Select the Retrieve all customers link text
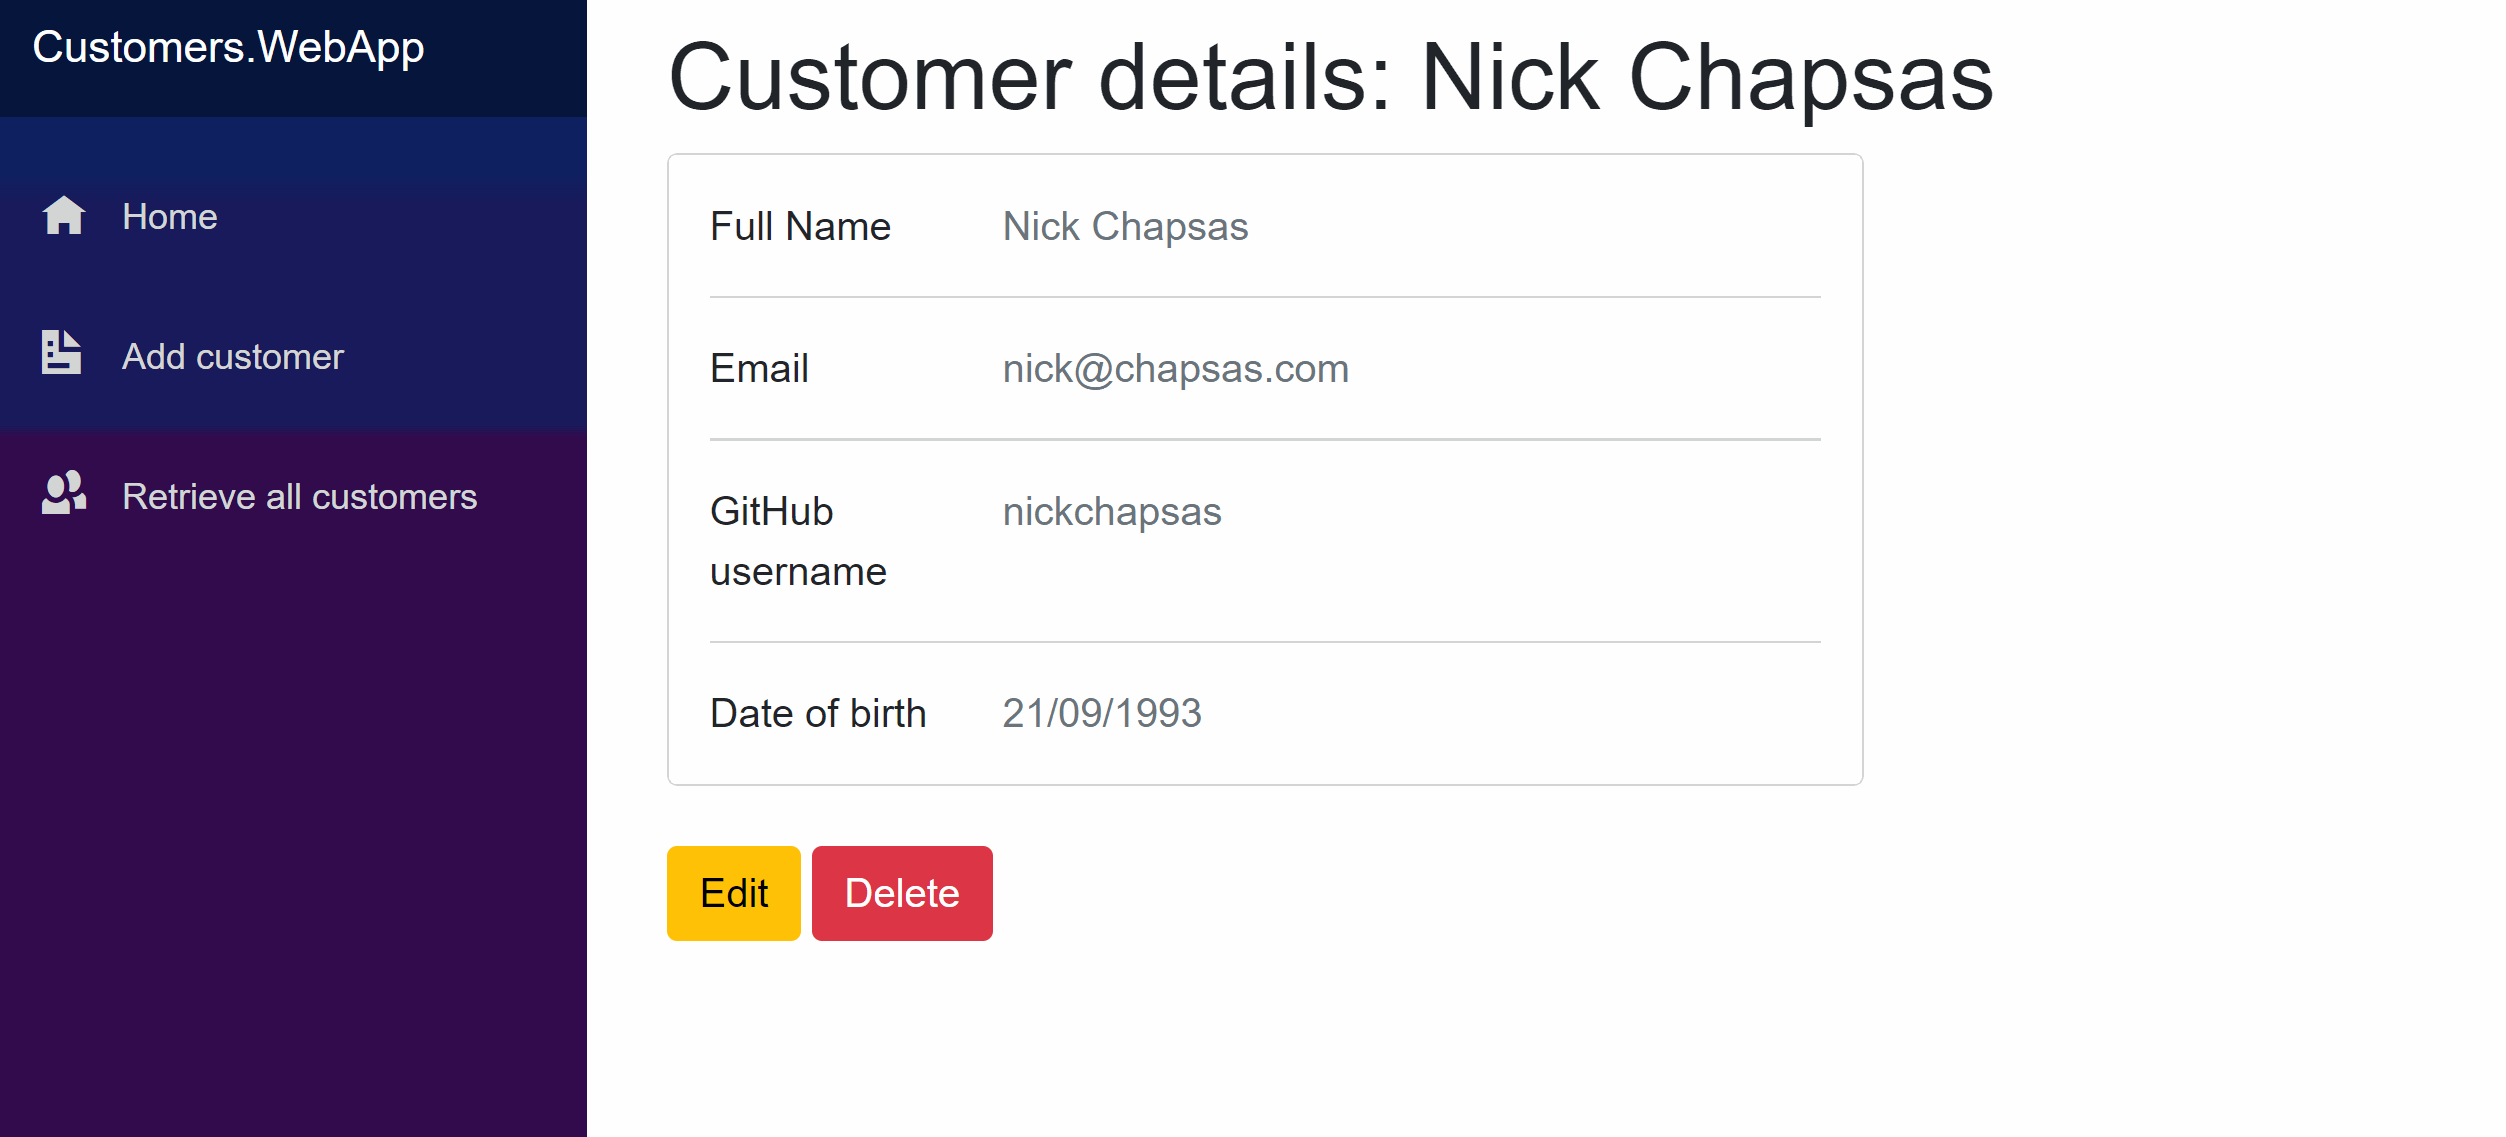This screenshot has width=2506, height=1137. pos(299,497)
